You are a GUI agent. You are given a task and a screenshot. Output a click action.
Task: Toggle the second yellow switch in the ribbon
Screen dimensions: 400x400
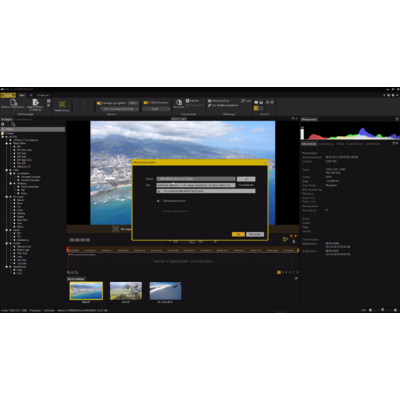(x=146, y=103)
